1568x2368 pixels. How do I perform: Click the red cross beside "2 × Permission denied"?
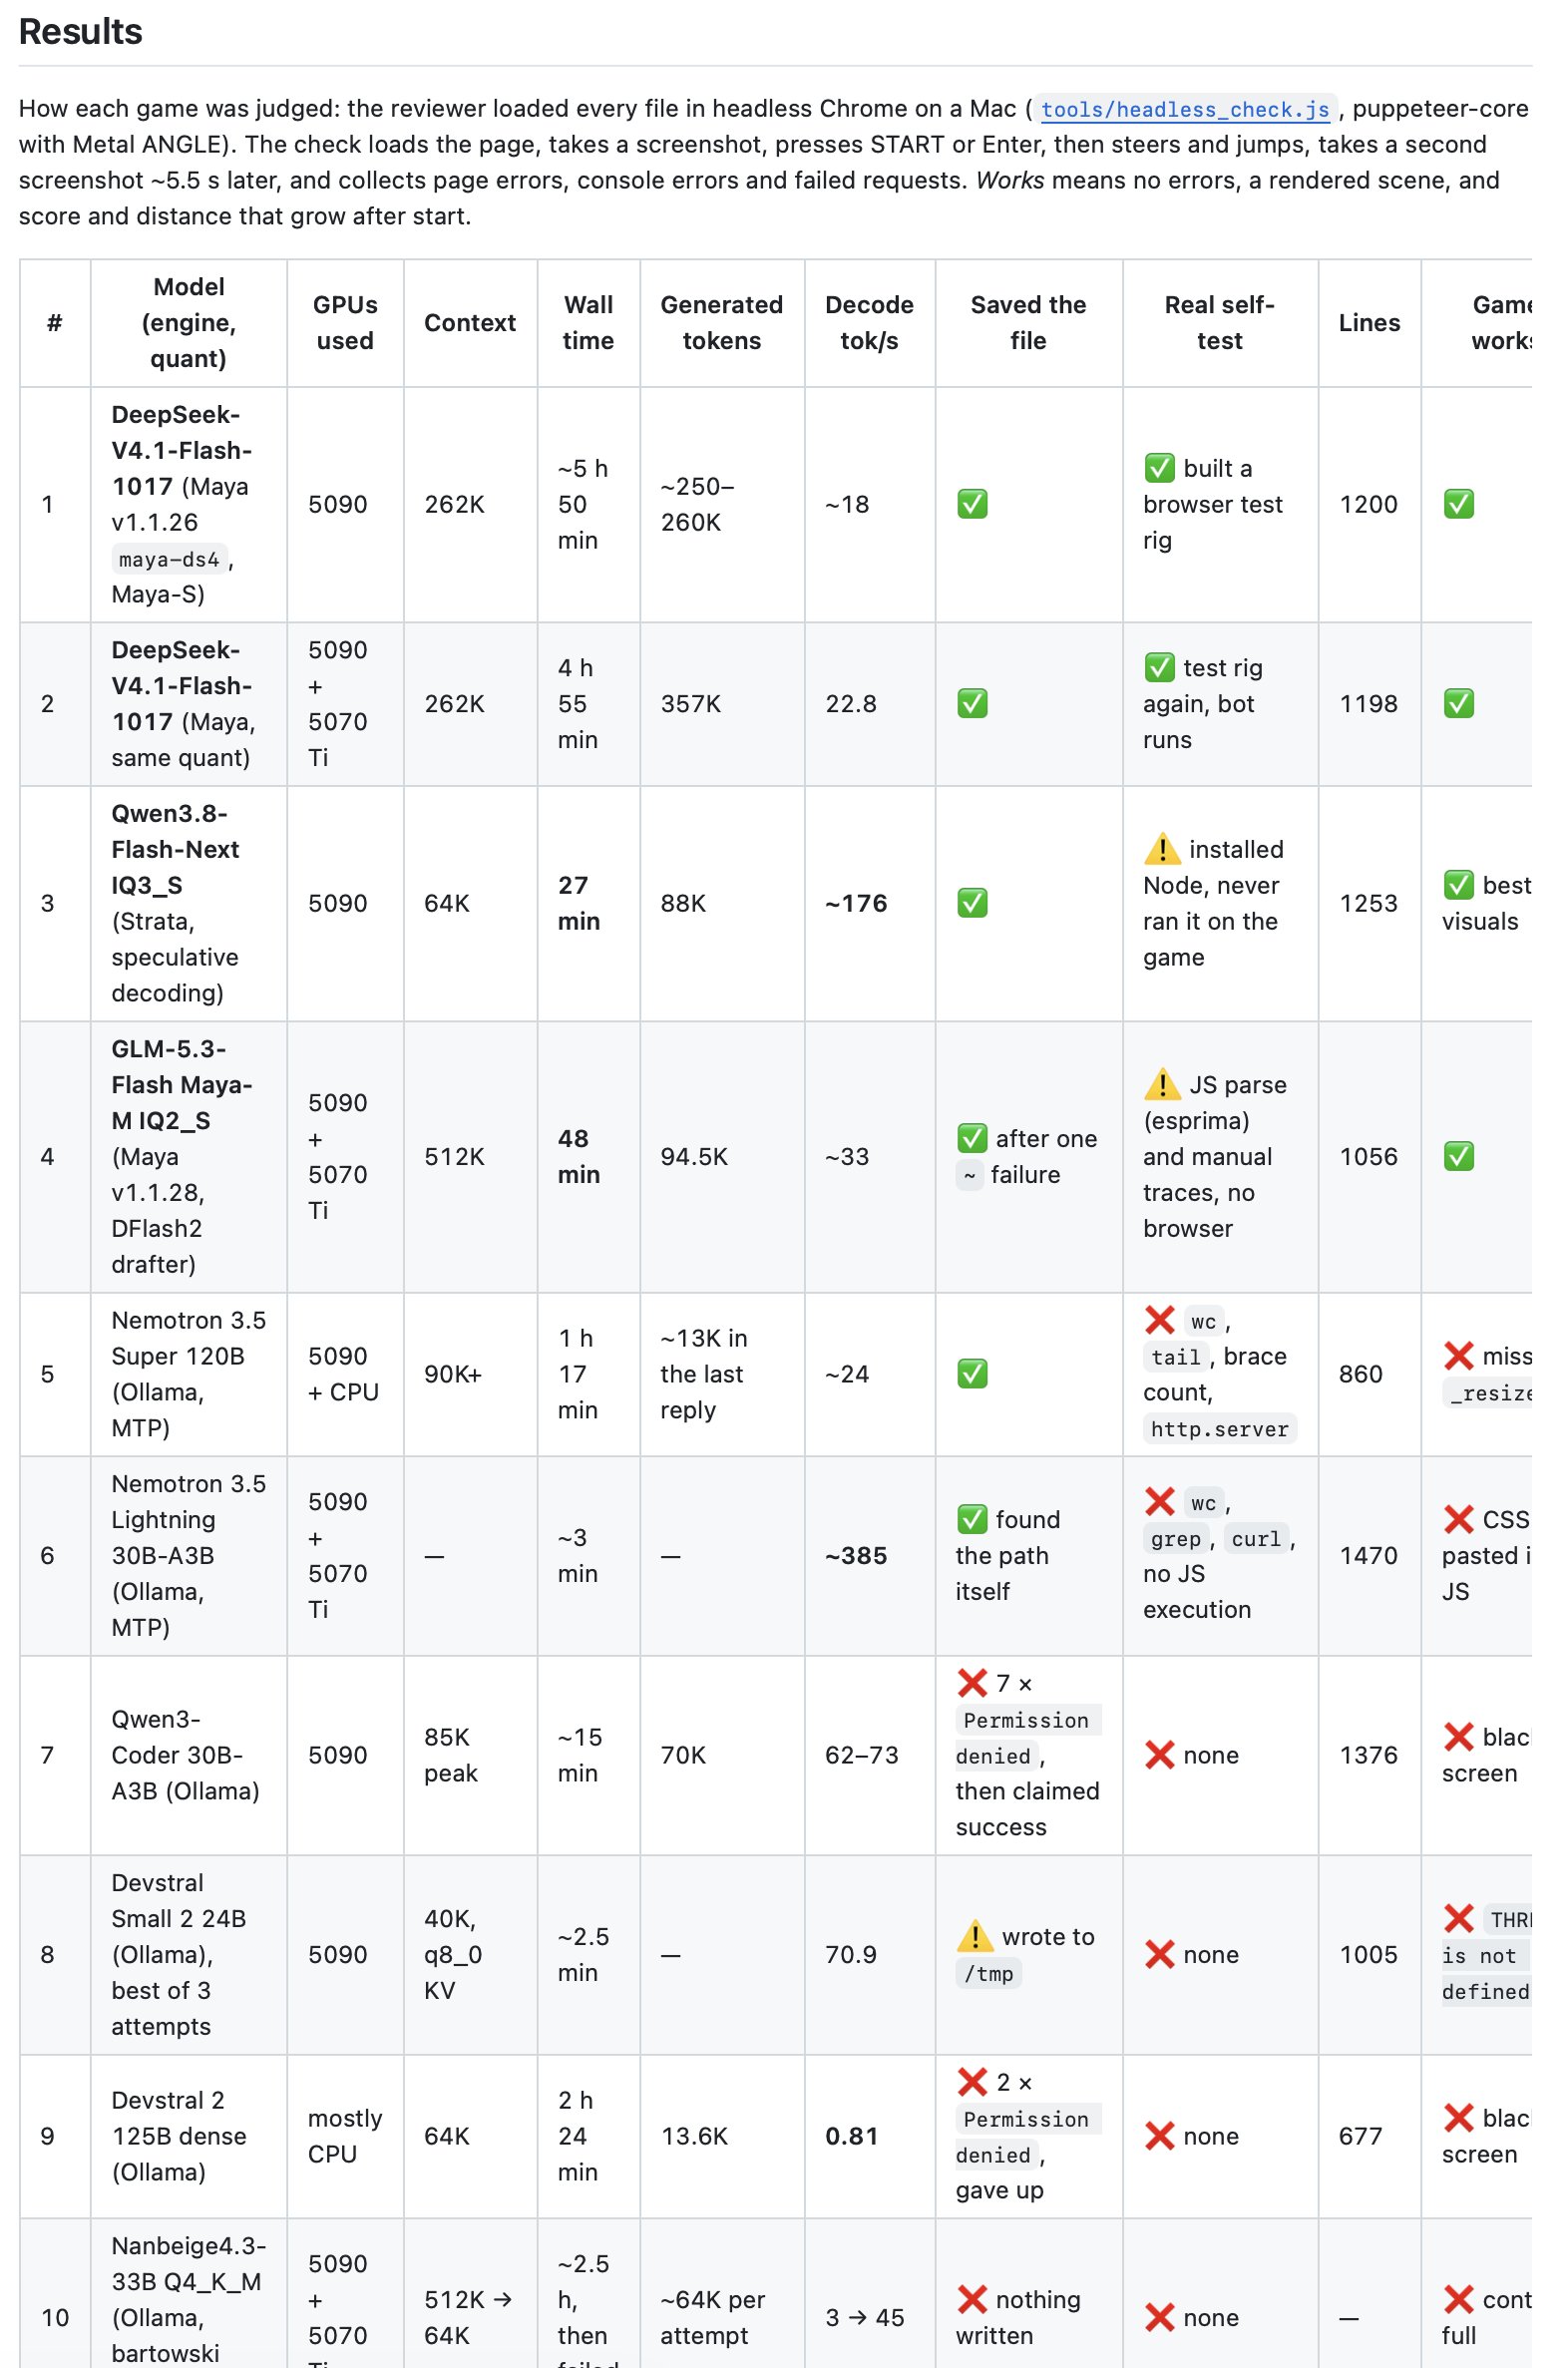pos(972,2082)
